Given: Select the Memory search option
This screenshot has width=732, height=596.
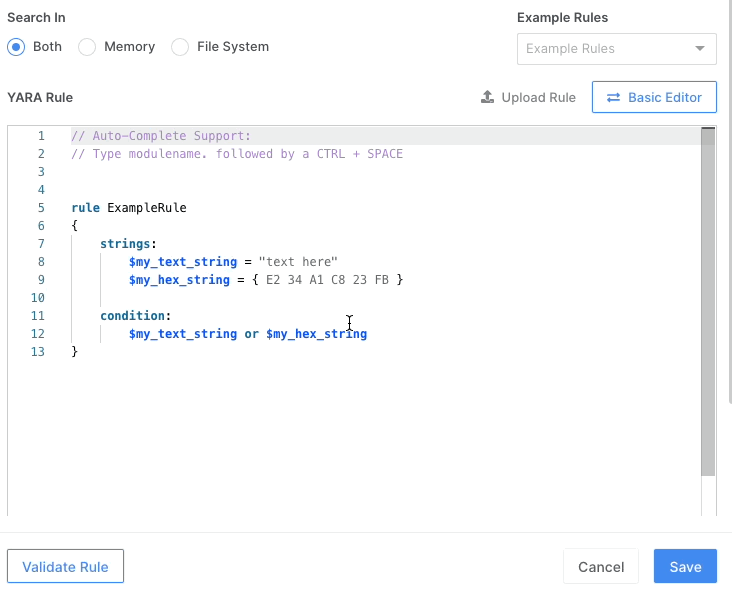Looking at the screenshot, I should click(87, 47).
